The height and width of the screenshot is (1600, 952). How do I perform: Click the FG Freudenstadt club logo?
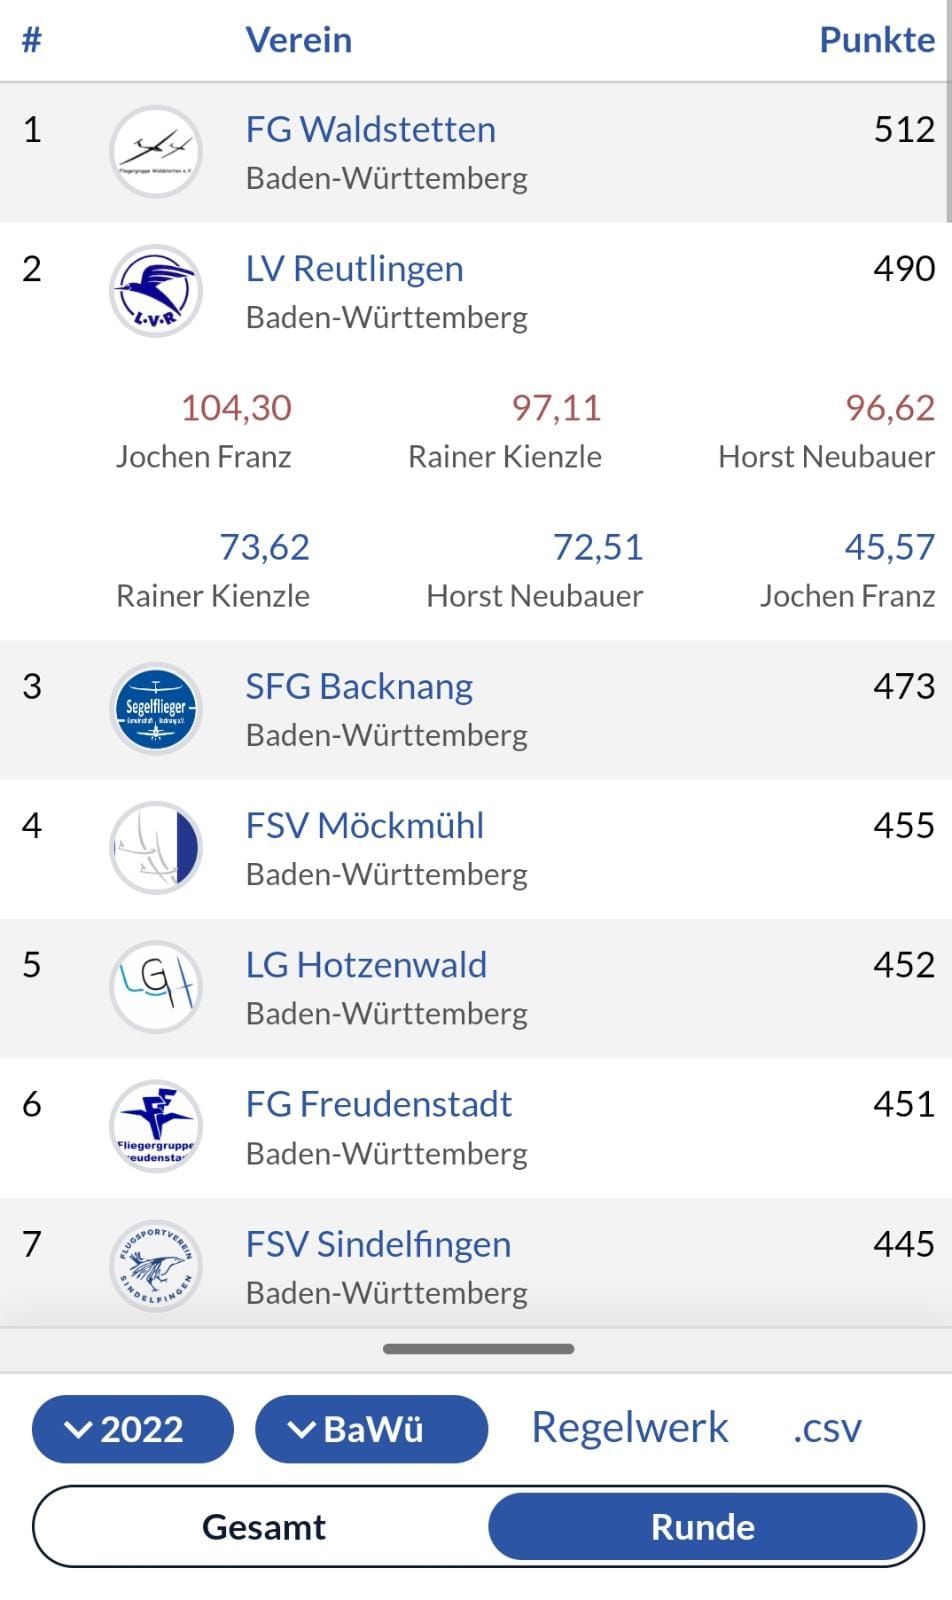coord(156,1126)
